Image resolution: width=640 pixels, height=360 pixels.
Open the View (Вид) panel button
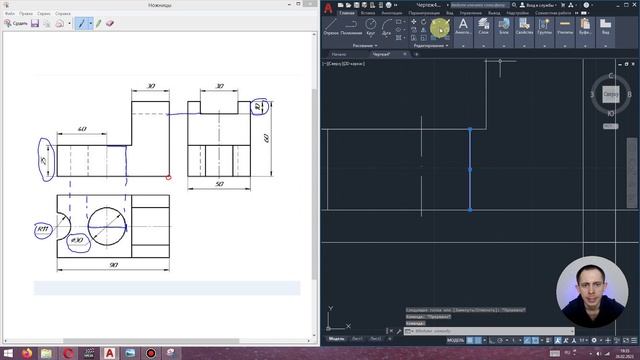tap(605, 31)
